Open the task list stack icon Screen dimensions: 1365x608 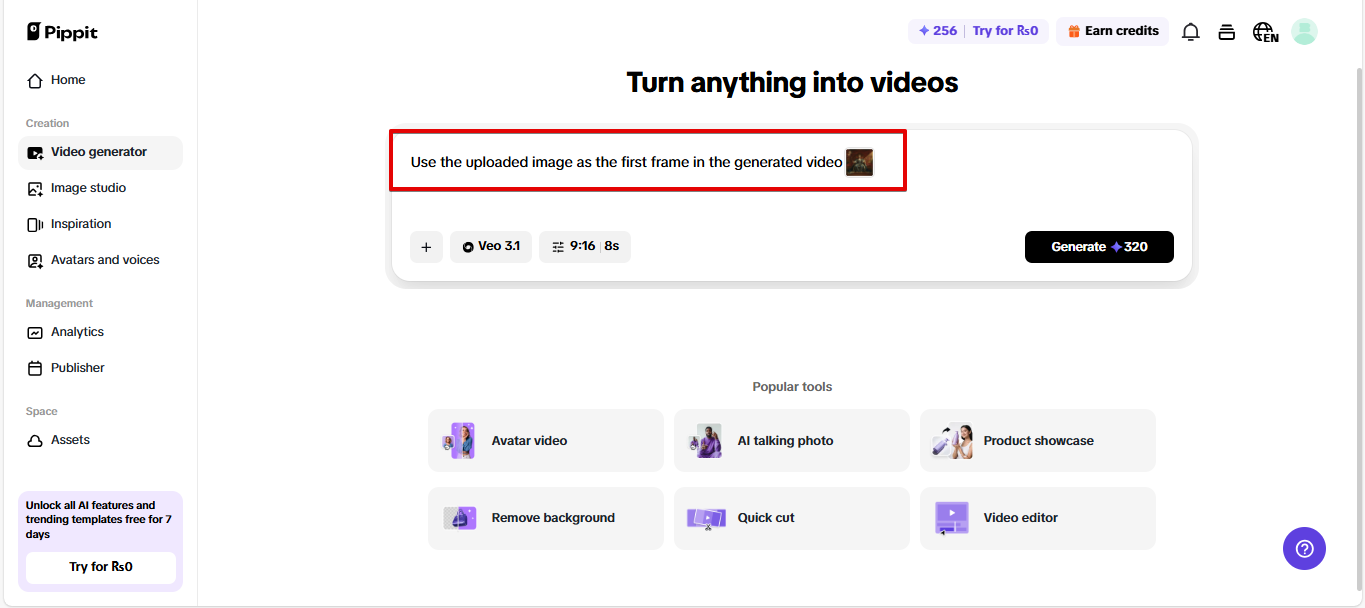(x=1227, y=32)
